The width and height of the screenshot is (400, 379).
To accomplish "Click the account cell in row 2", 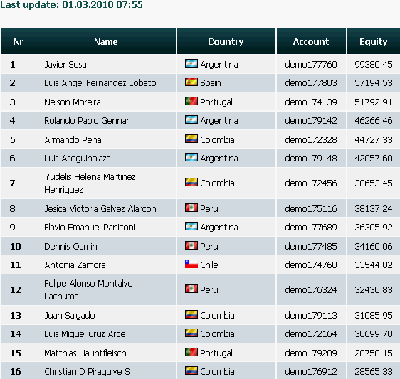I will click(311, 83).
